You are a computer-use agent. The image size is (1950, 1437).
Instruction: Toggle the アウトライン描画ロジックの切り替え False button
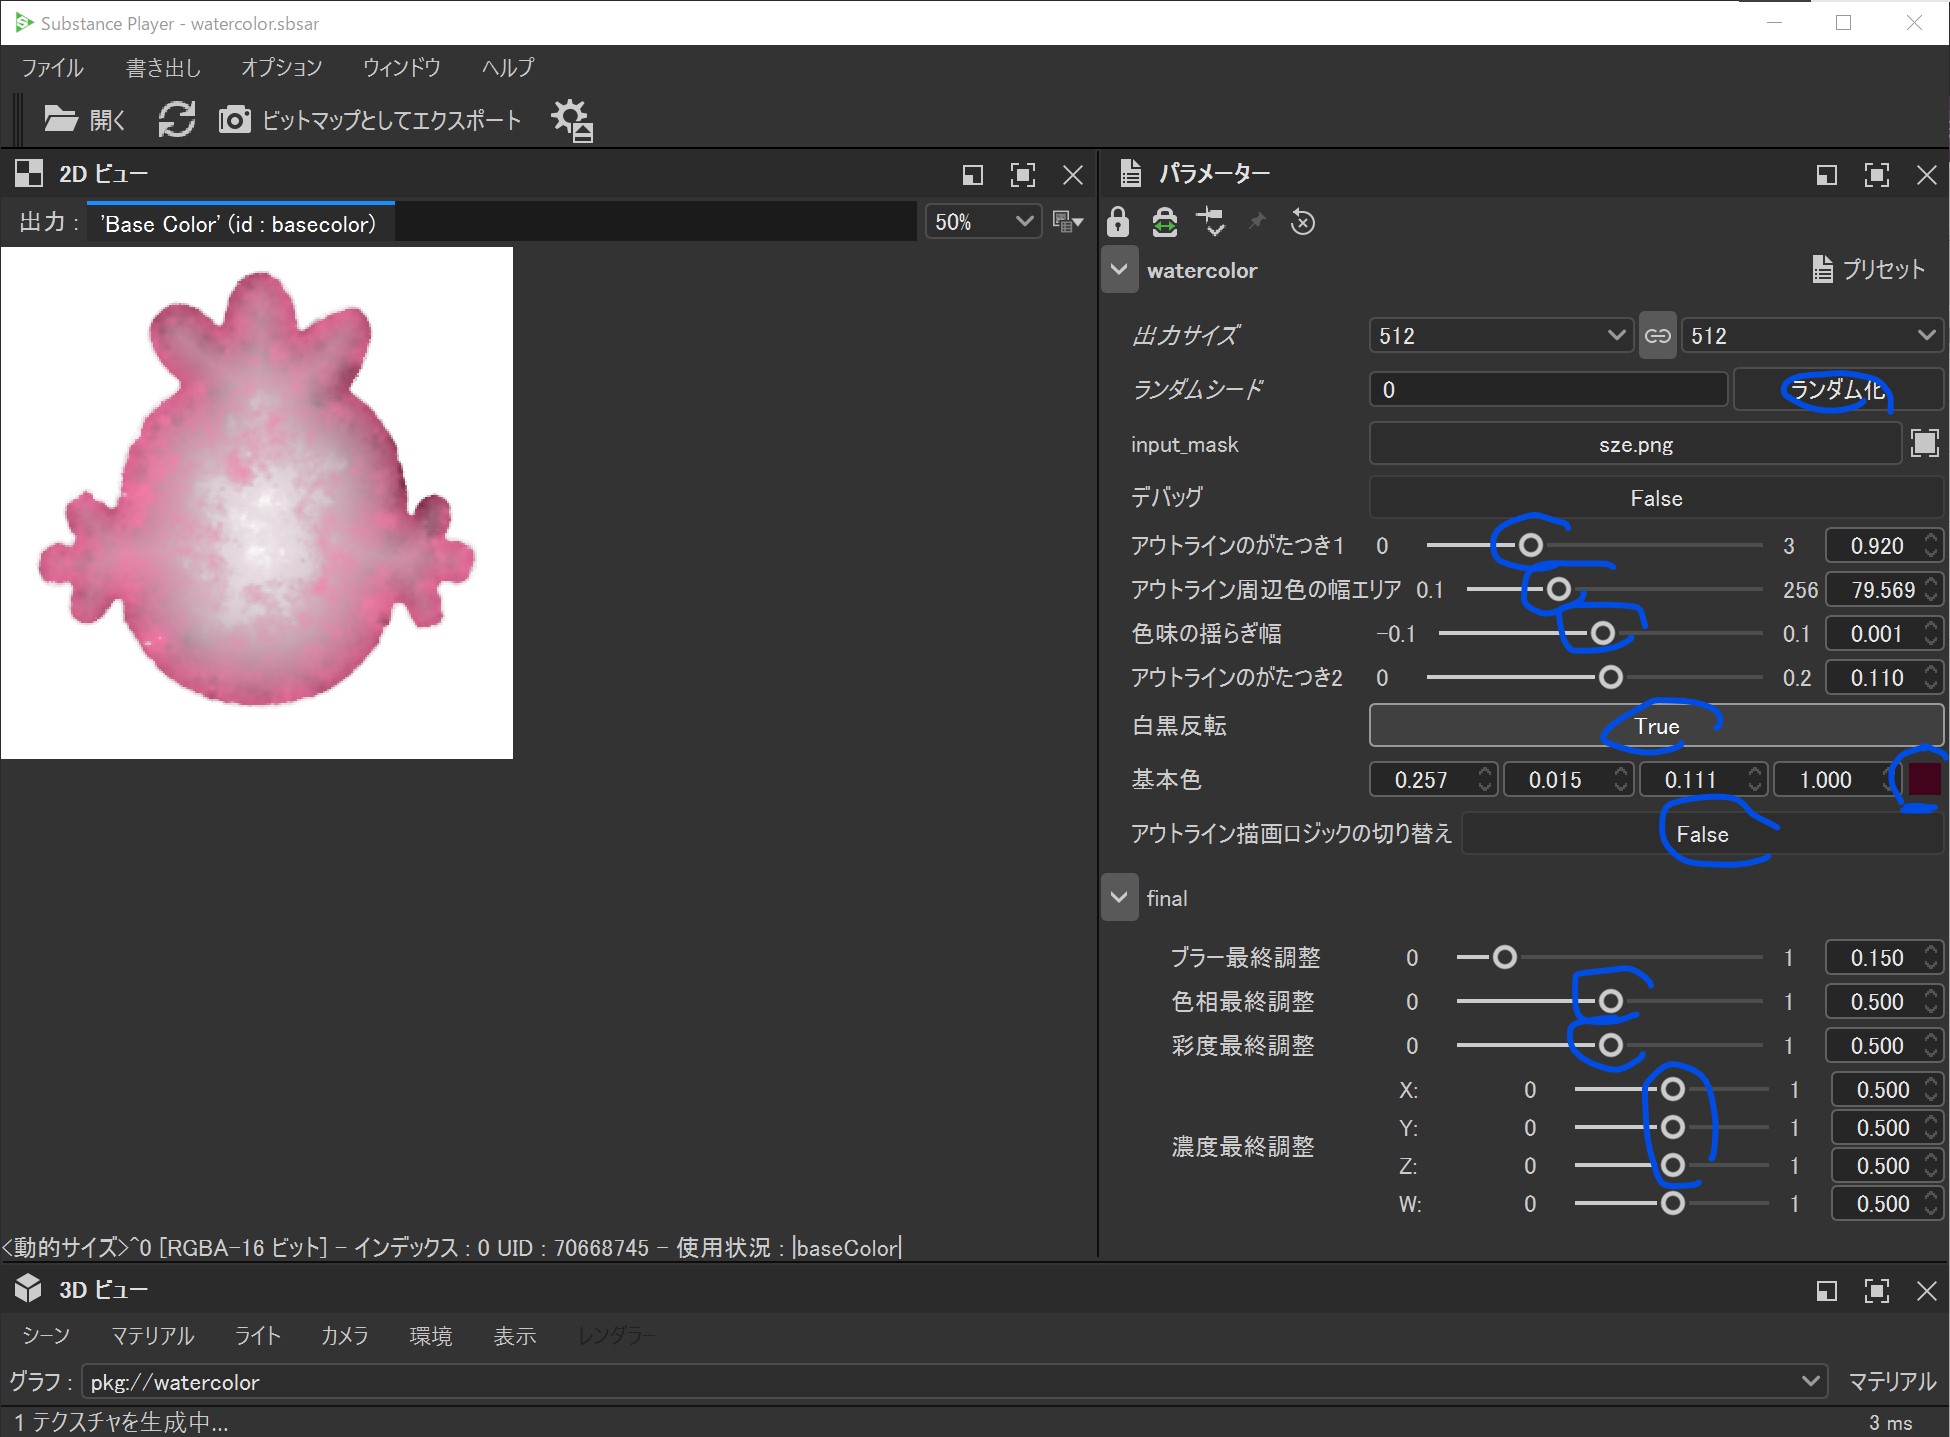point(1701,834)
